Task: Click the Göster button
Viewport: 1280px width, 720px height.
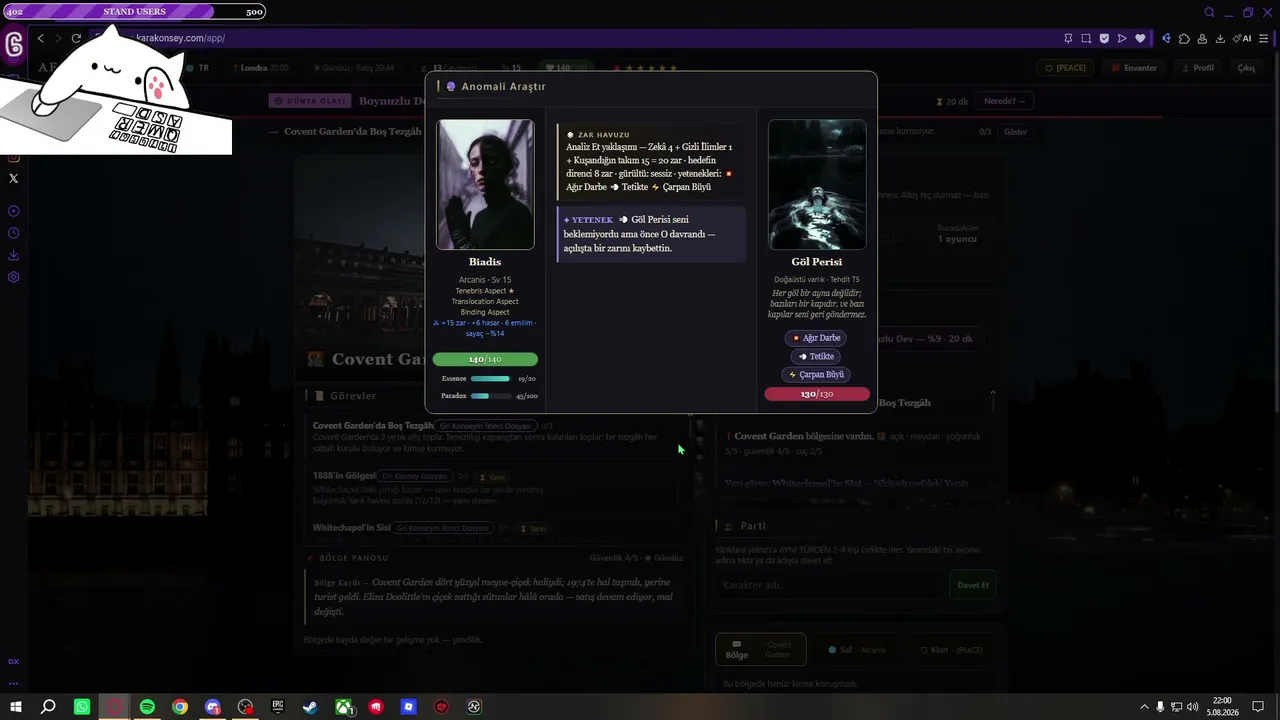Action: coord(1015,132)
